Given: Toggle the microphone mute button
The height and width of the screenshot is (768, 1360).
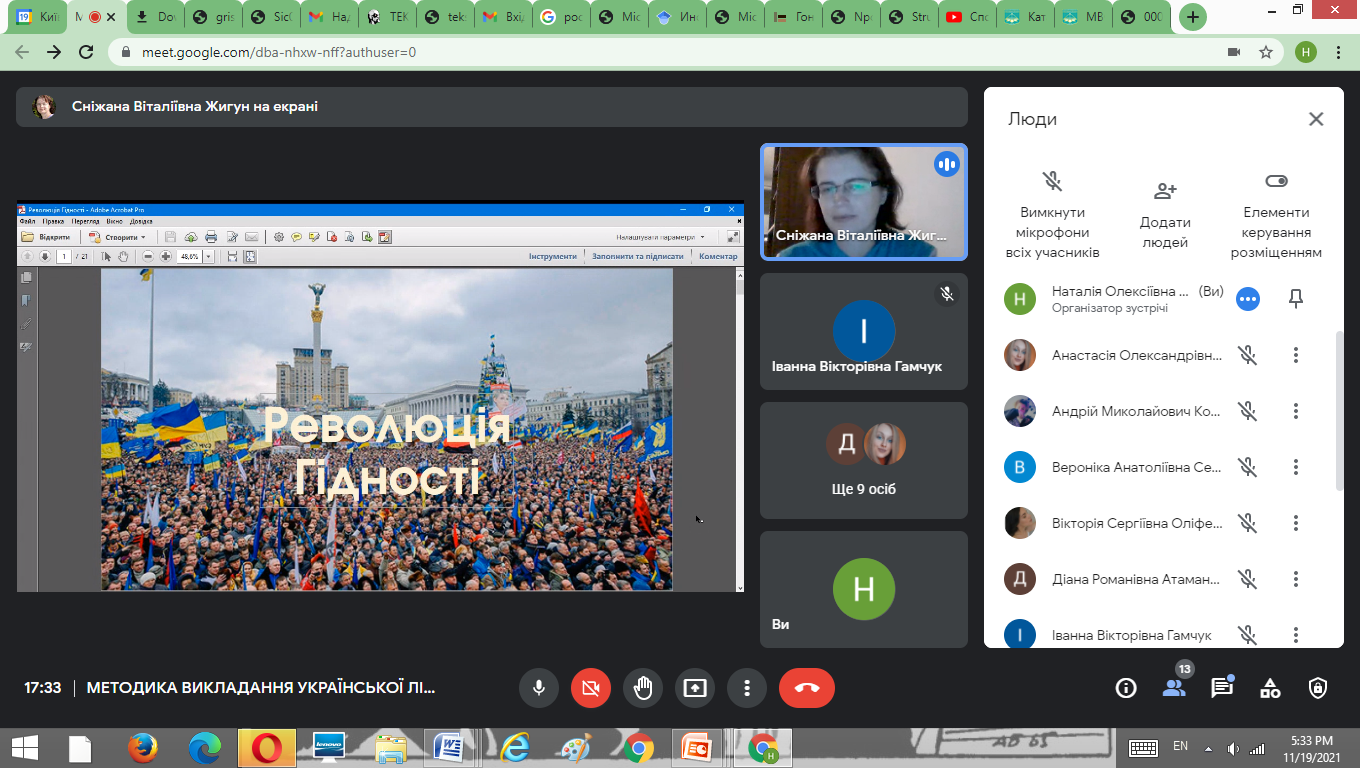Looking at the screenshot, I should tap(538, 688).
